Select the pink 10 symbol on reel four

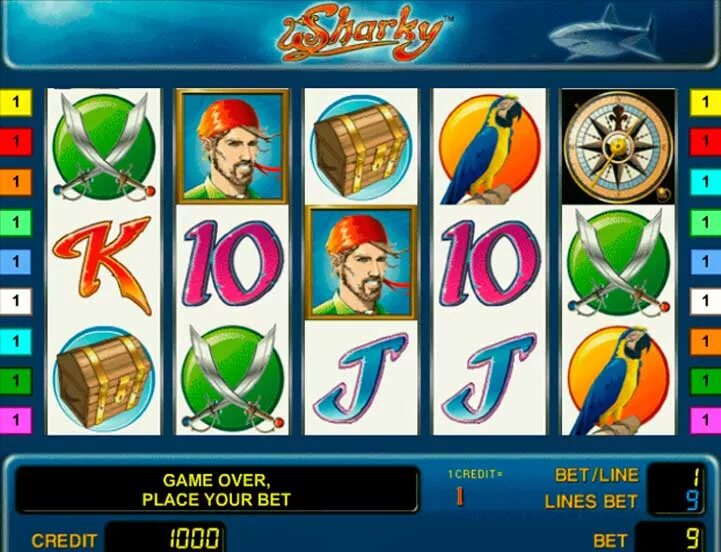(x=490, y=263)
